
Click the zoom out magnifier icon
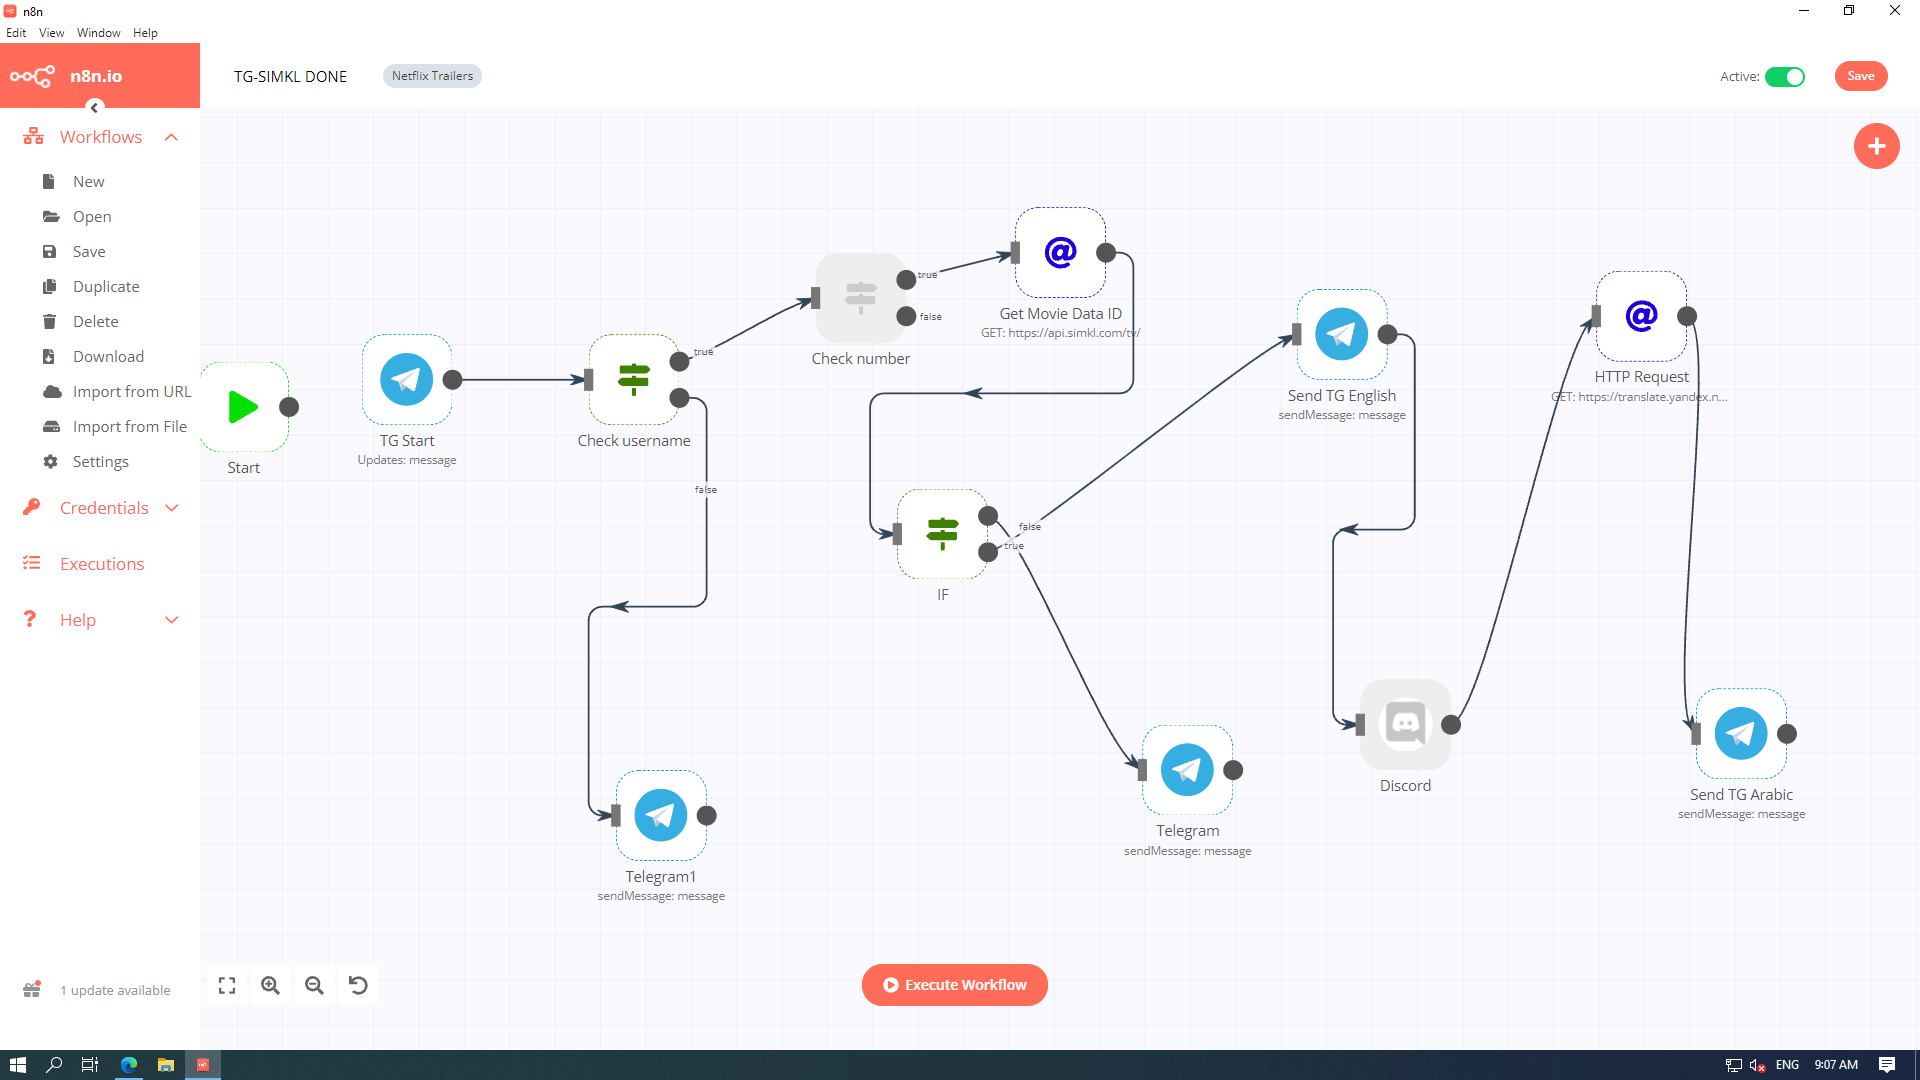[314, 985]
